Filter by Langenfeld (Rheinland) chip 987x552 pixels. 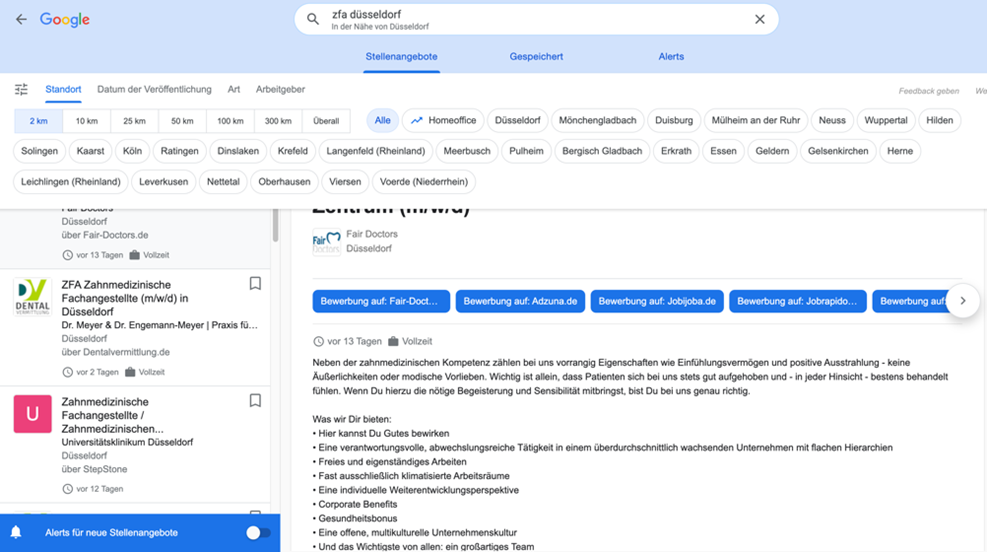coord(376,151)
